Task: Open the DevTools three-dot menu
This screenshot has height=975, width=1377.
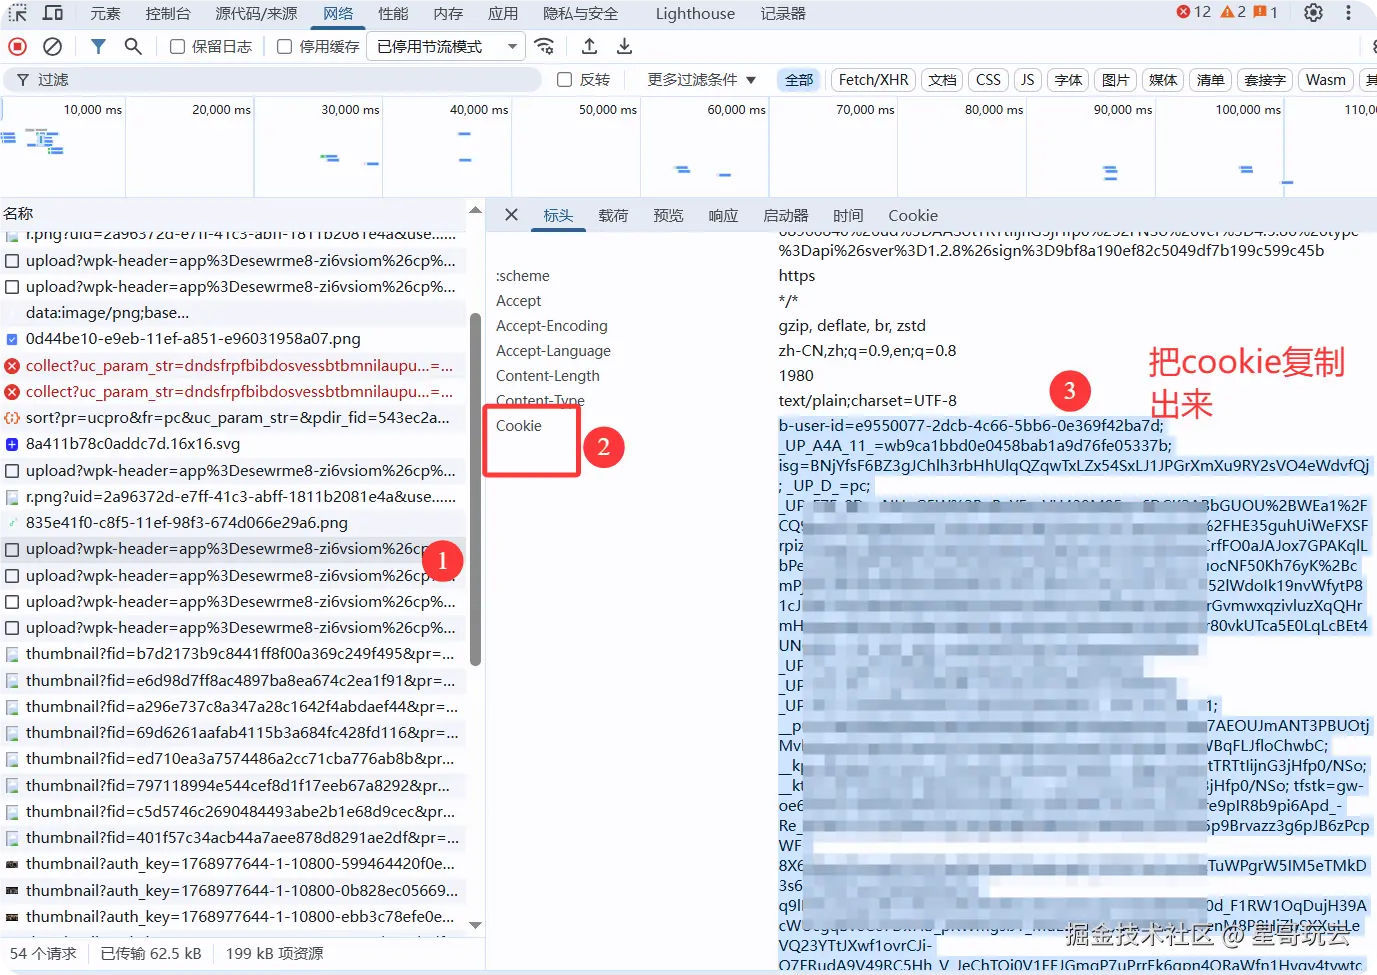Action: click(x=1348, y=13)
